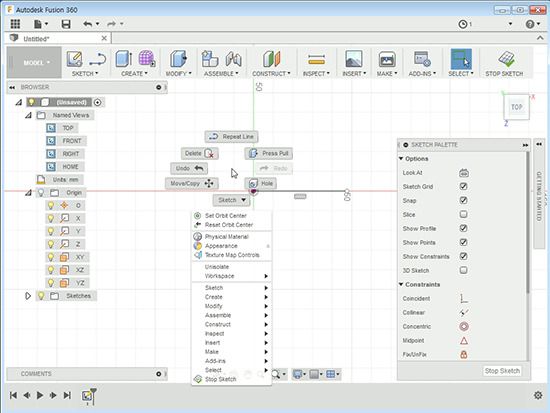Click the Stop Sketch button in Sketch Palette

[x=502, y=371]
